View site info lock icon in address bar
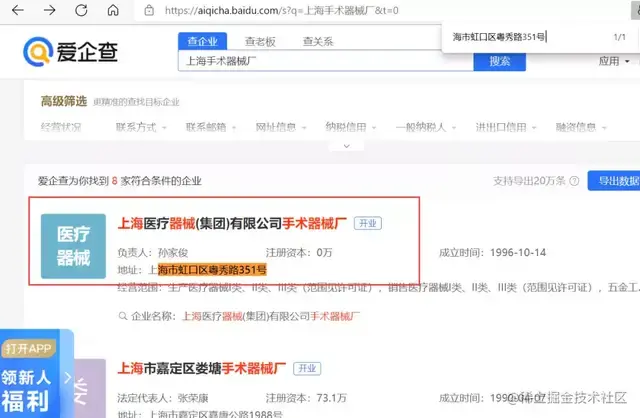 point(149,10)
